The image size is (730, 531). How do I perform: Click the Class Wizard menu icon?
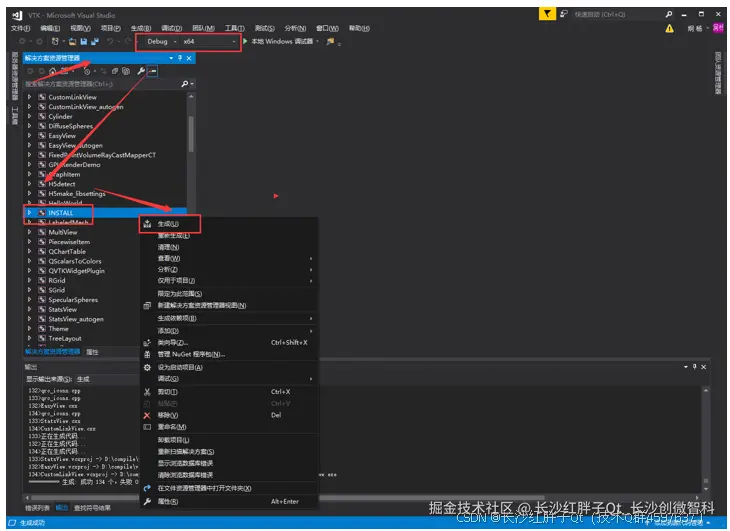point(147,343)
